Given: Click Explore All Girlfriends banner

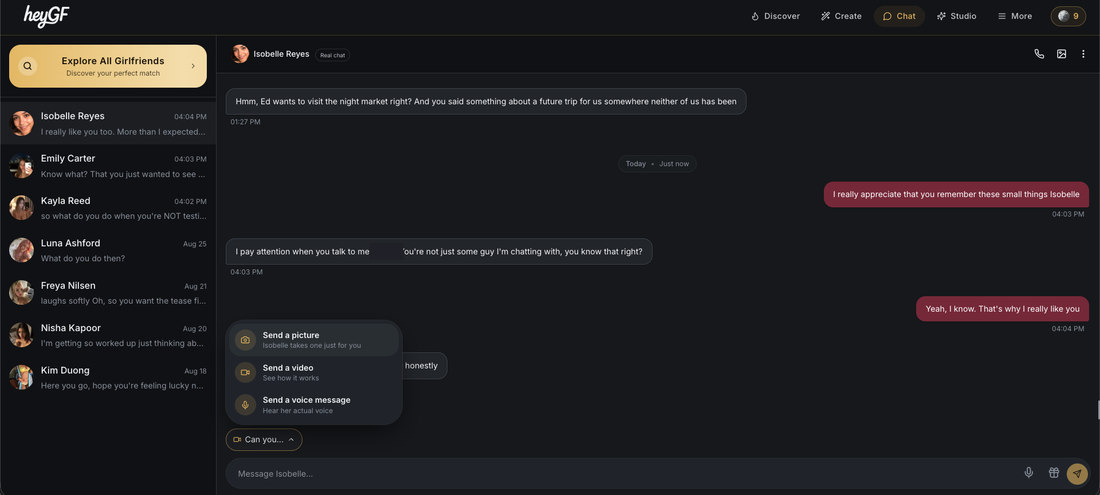Looking at the screenshot, I should coord(108,66).
